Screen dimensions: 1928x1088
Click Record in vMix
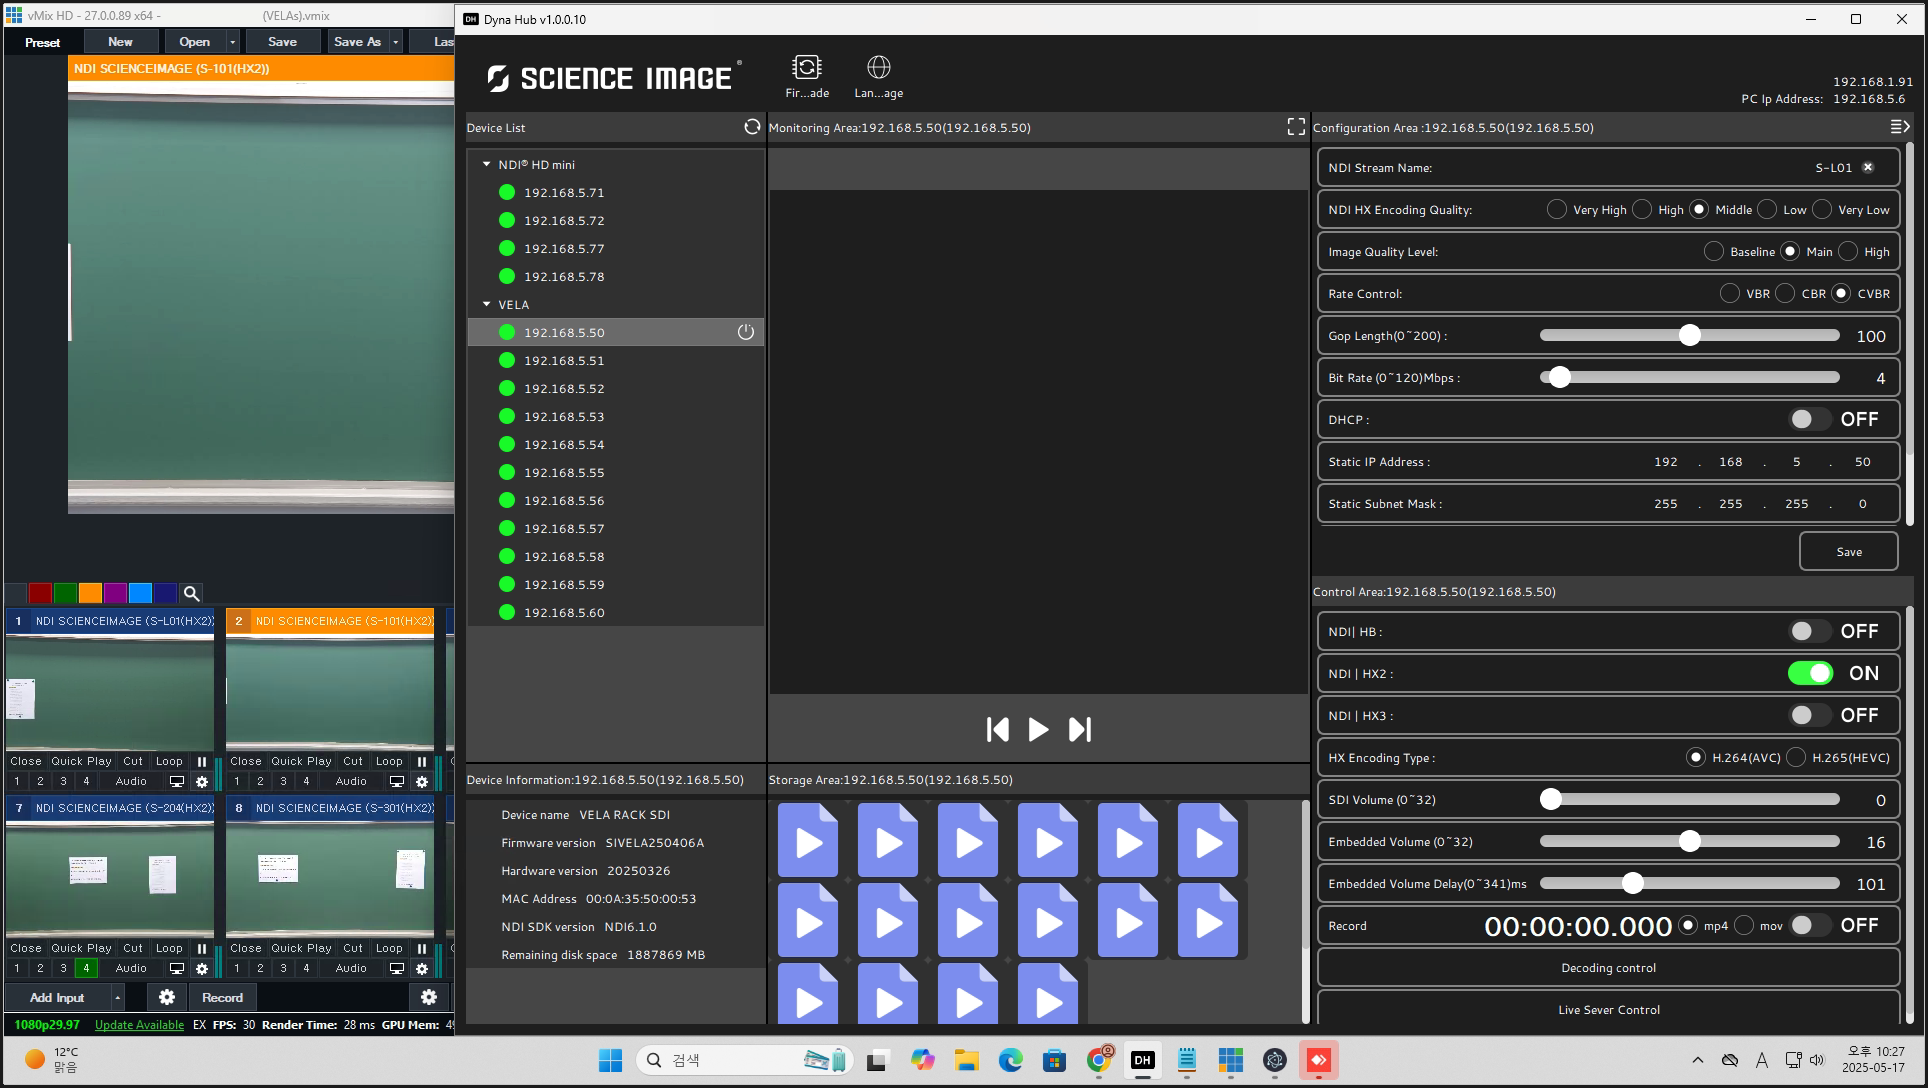coord(222,997)
